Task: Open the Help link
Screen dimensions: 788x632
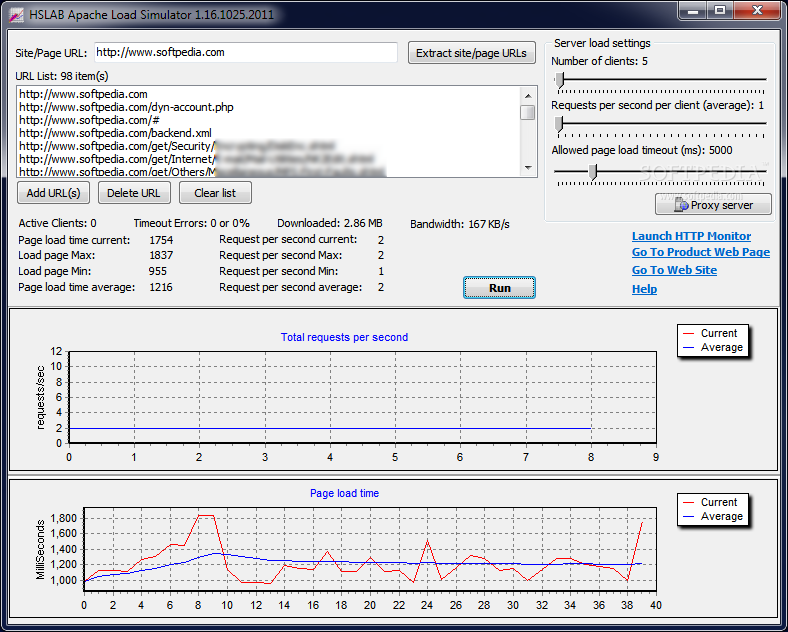Action: pyautogui.click(x=644, y=289)
